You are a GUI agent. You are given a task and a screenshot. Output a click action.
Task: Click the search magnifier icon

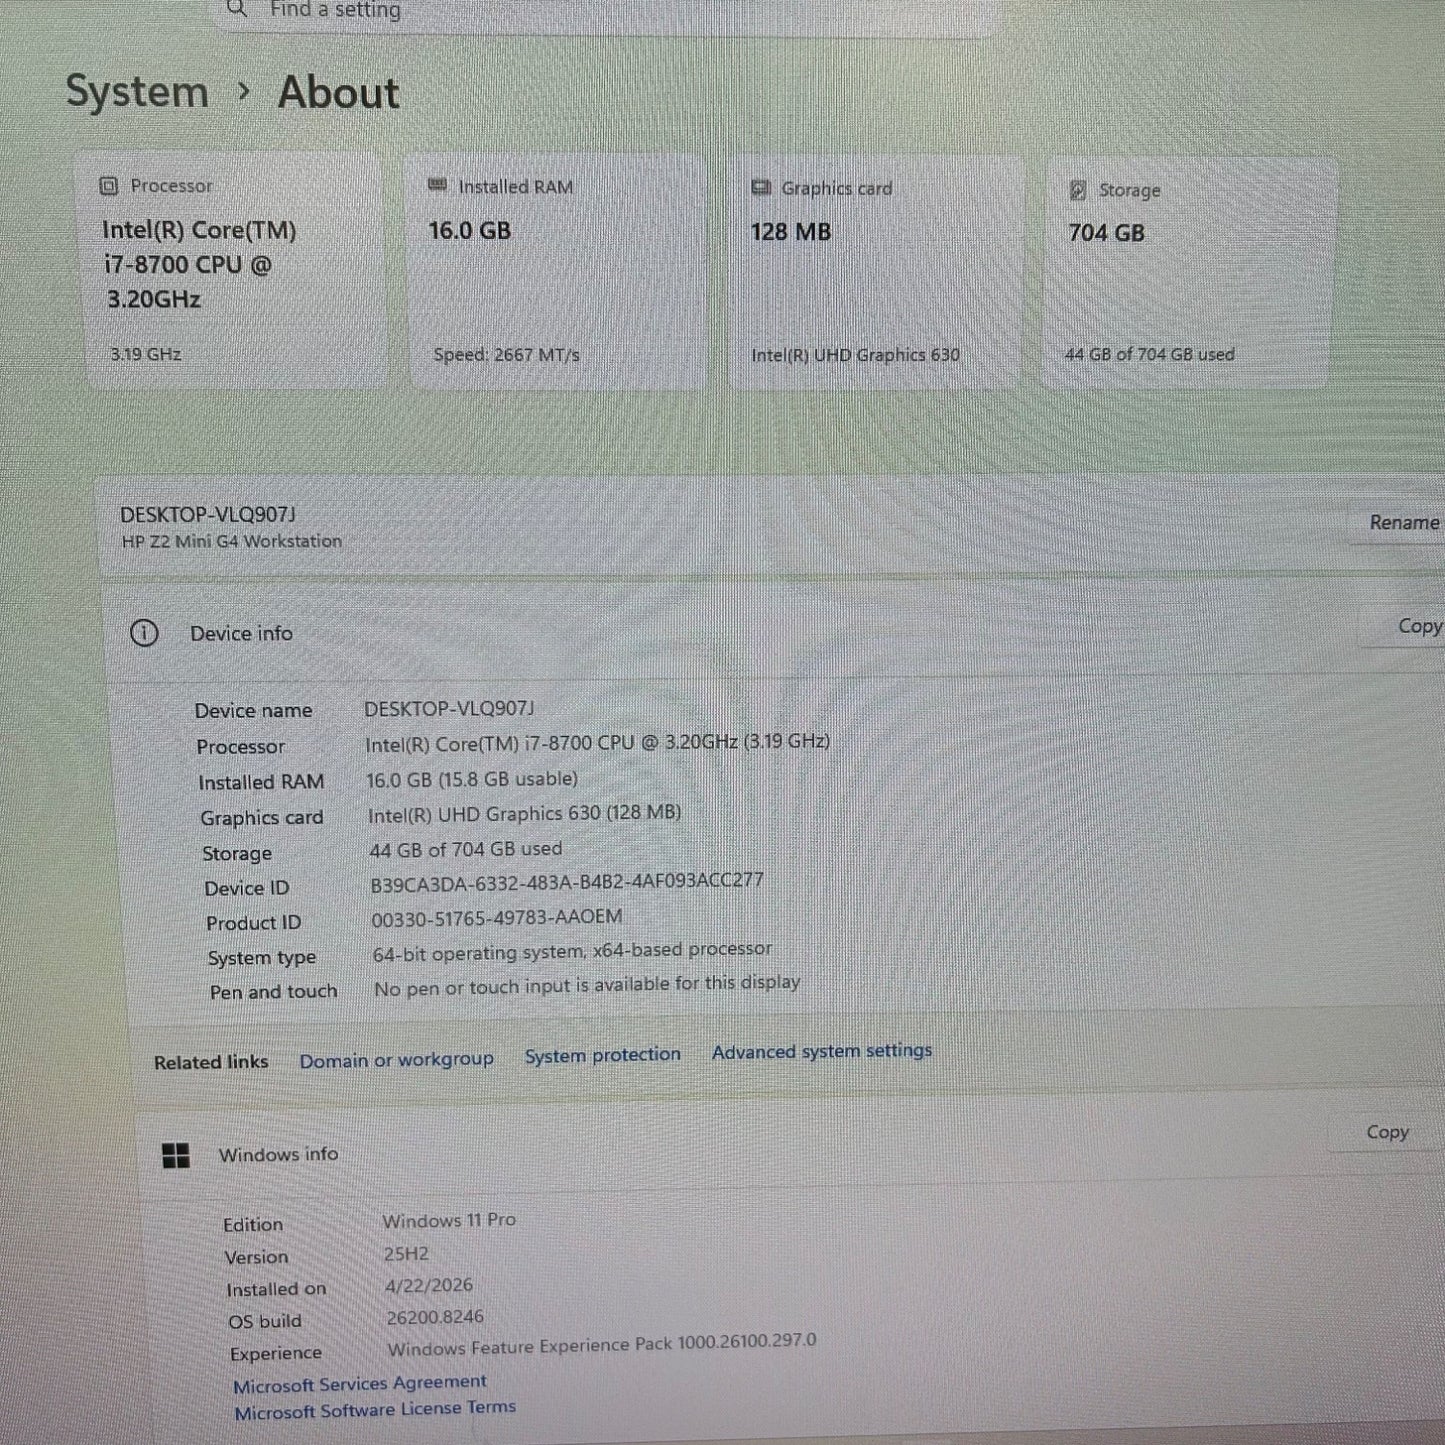click(x=237, y=9)
